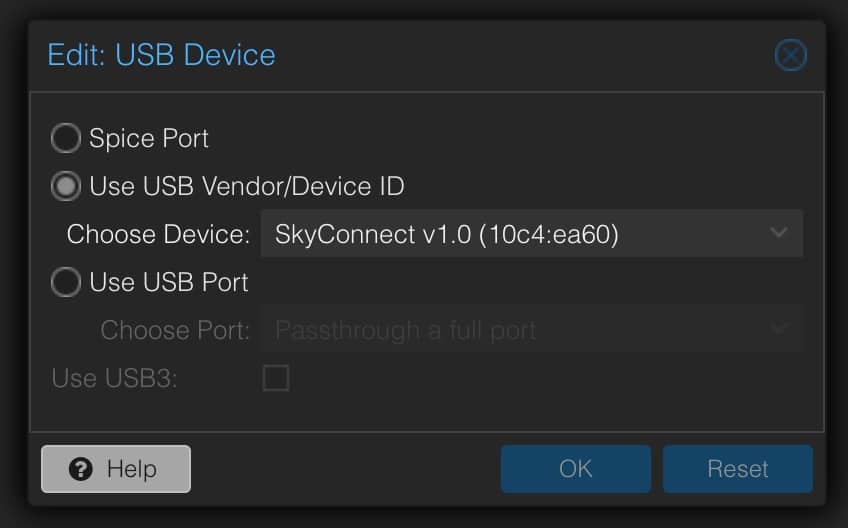Screen dimensions: 848x528
Task: Select Use USB Vendor/Device ID option
Action: (x=66, y=186)
